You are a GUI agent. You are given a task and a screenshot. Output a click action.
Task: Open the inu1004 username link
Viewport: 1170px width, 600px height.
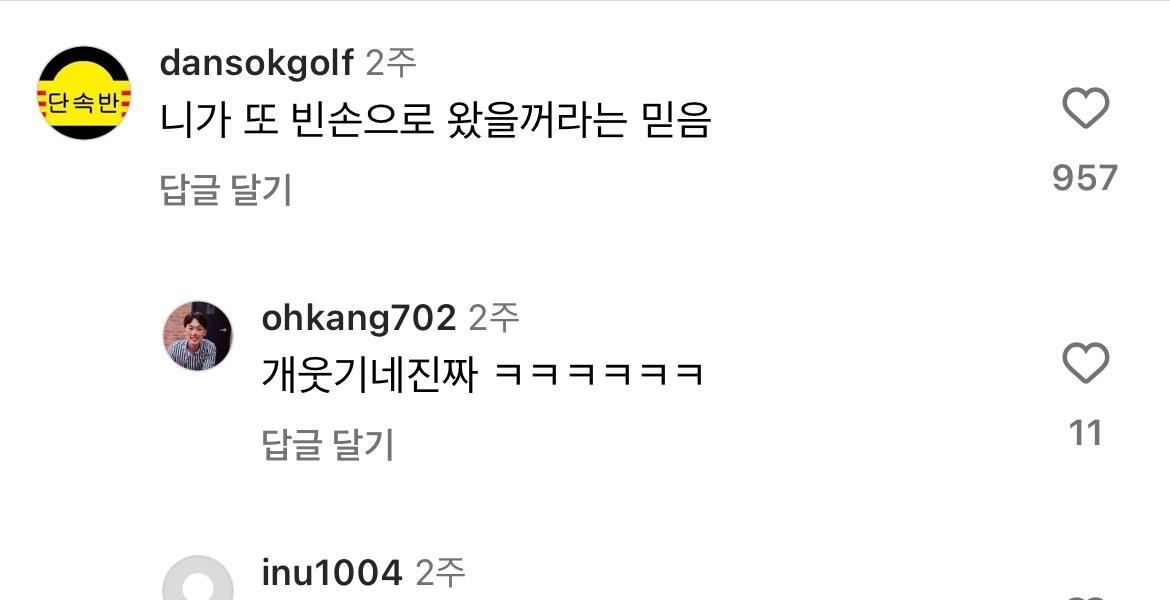pos(332,573)
